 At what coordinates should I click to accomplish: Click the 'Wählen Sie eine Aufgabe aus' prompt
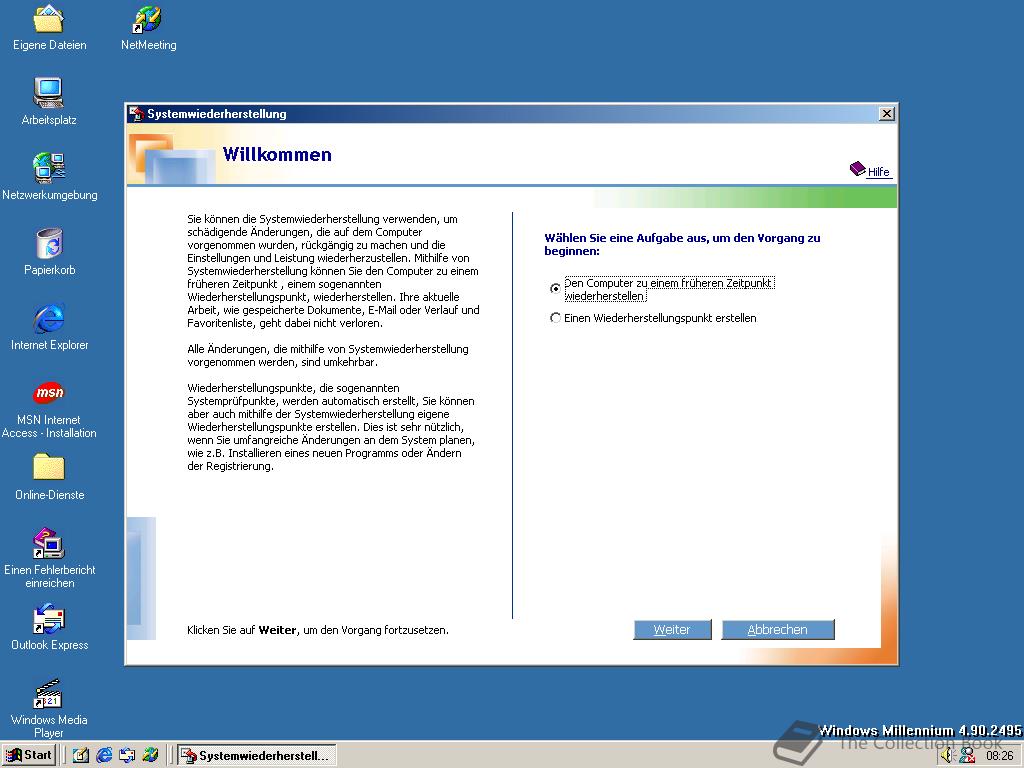[682, 244]
